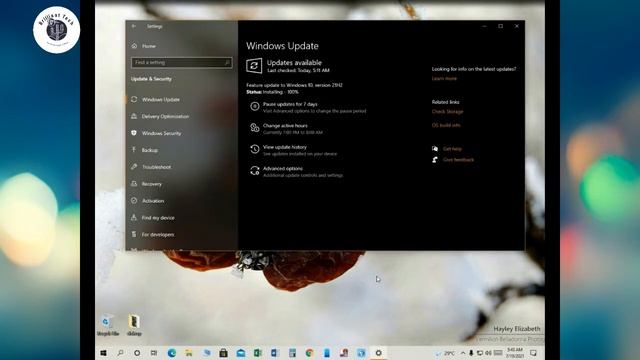This screenshot has height=360, width=640.
Task: Open Recovery settings
Action: coord(152,184)
